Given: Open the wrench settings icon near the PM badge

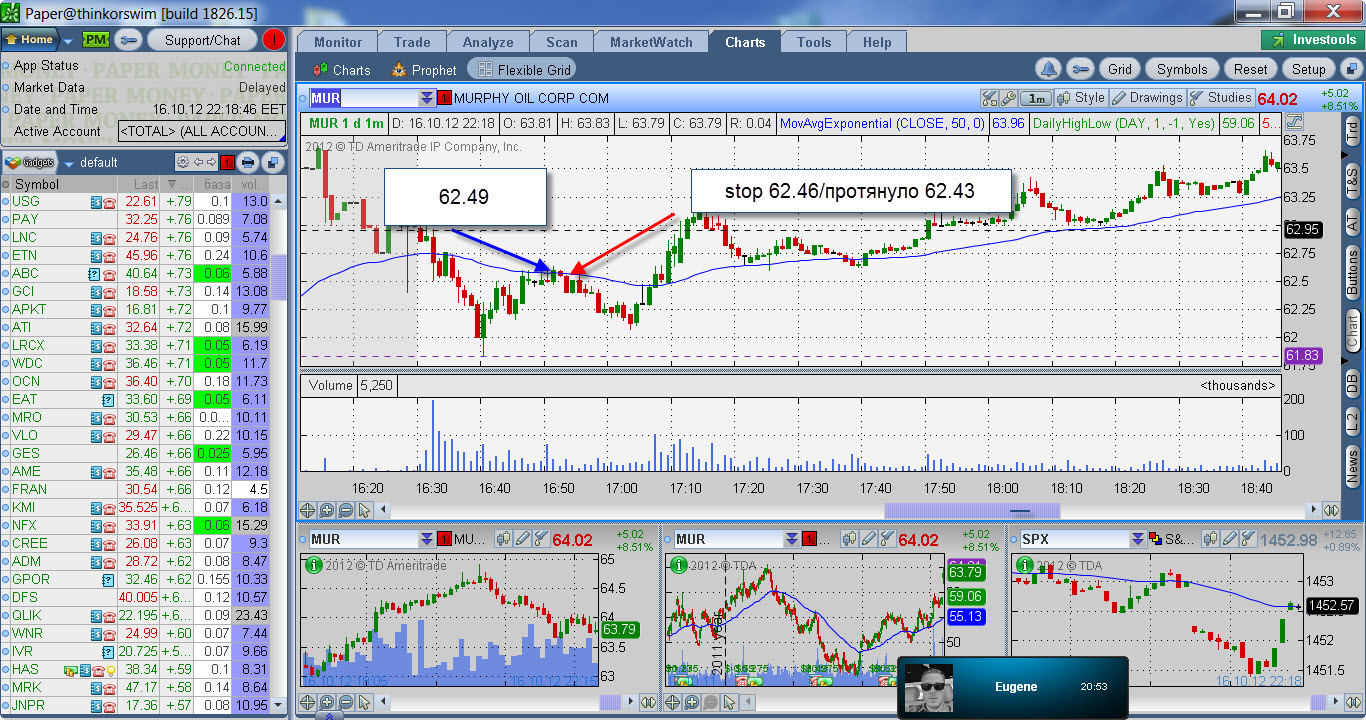Looking at the screenshot, I should click(x=128, y=40).
